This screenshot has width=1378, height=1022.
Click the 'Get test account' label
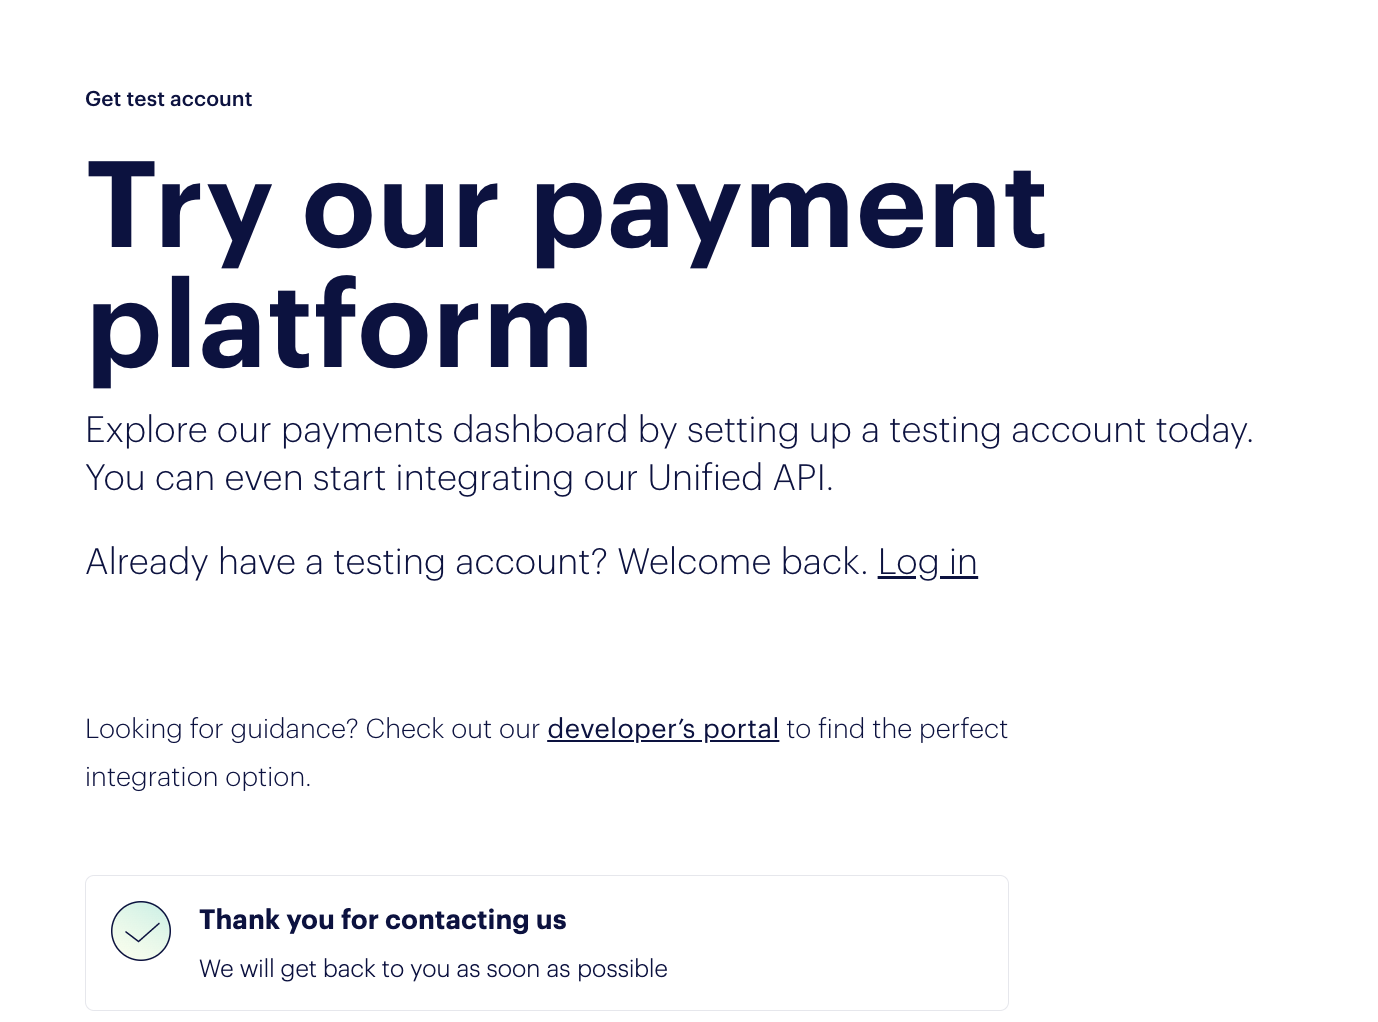(x=168, y=99)
